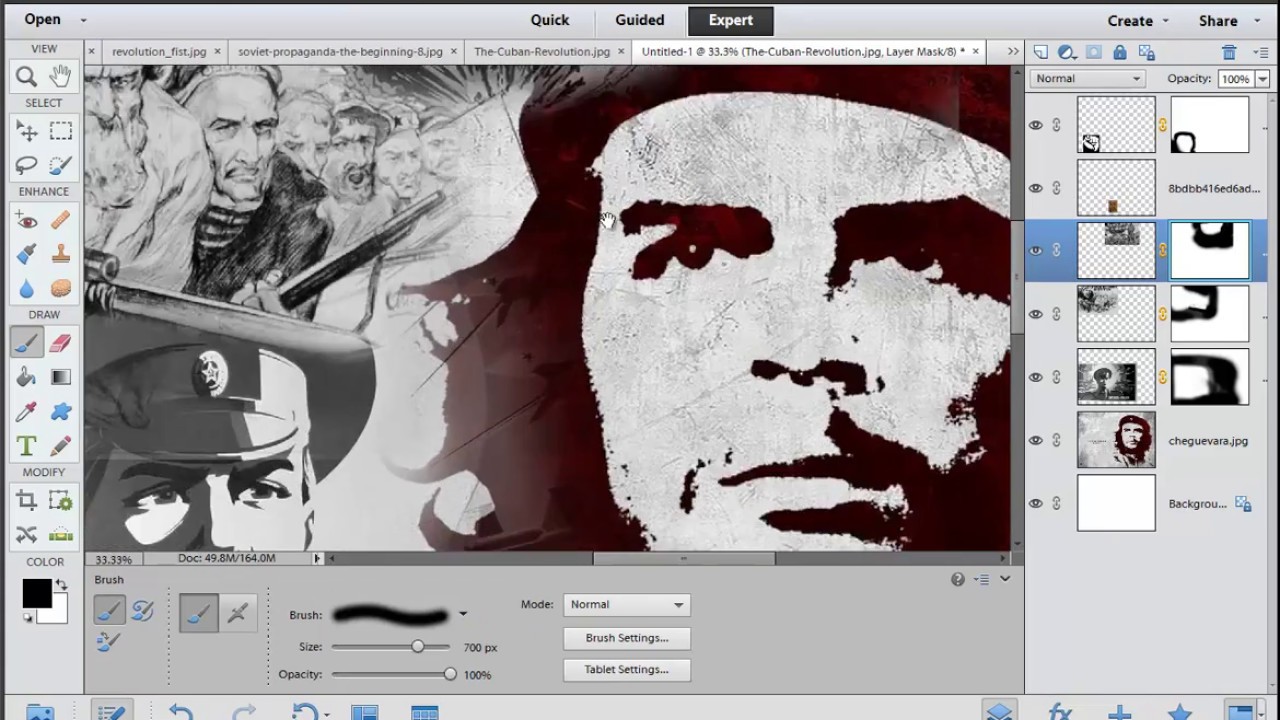Click the Open button

tap(43, 20)
